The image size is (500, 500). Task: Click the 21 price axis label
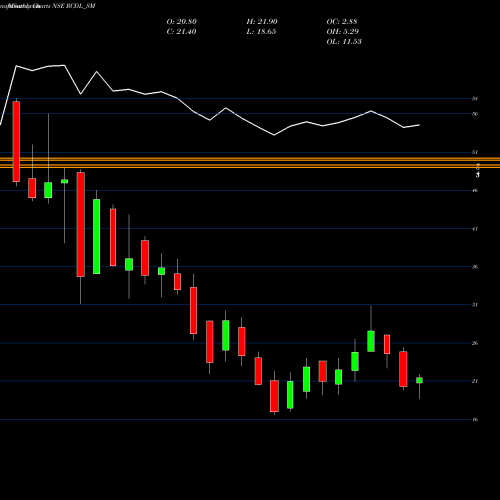475,381
